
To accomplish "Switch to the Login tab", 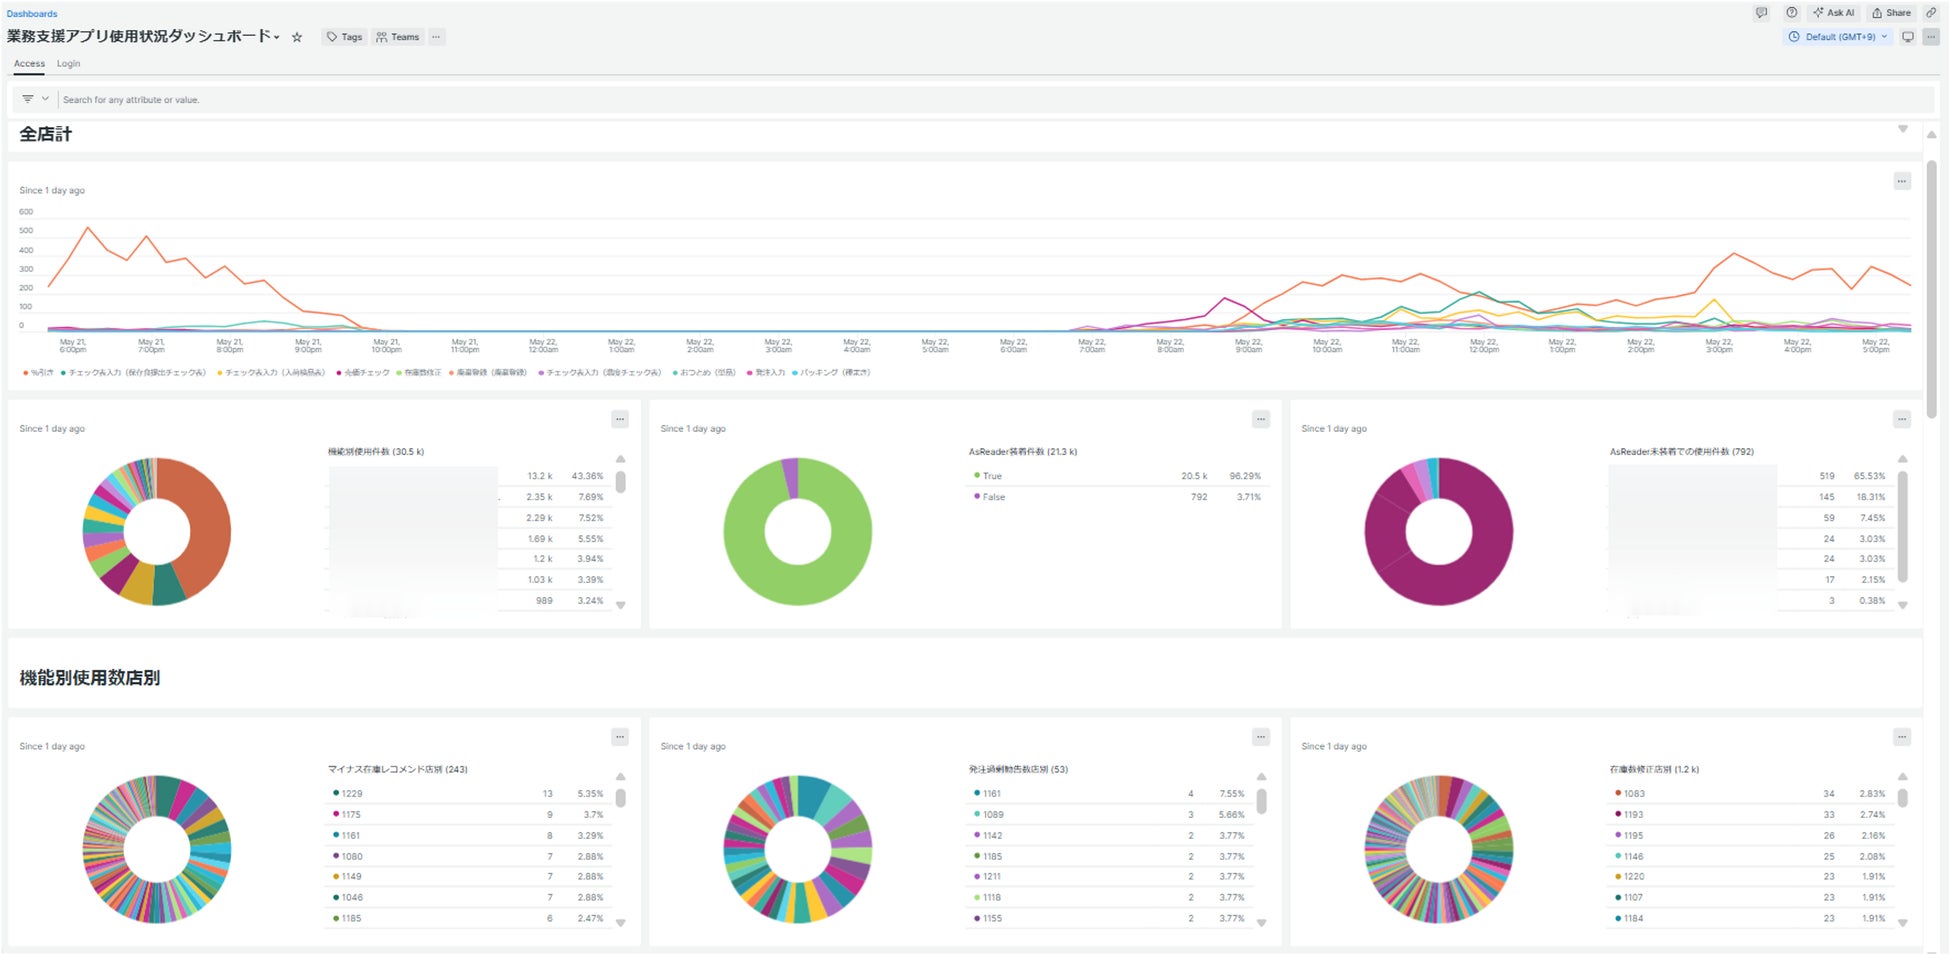I will point(68,64).
